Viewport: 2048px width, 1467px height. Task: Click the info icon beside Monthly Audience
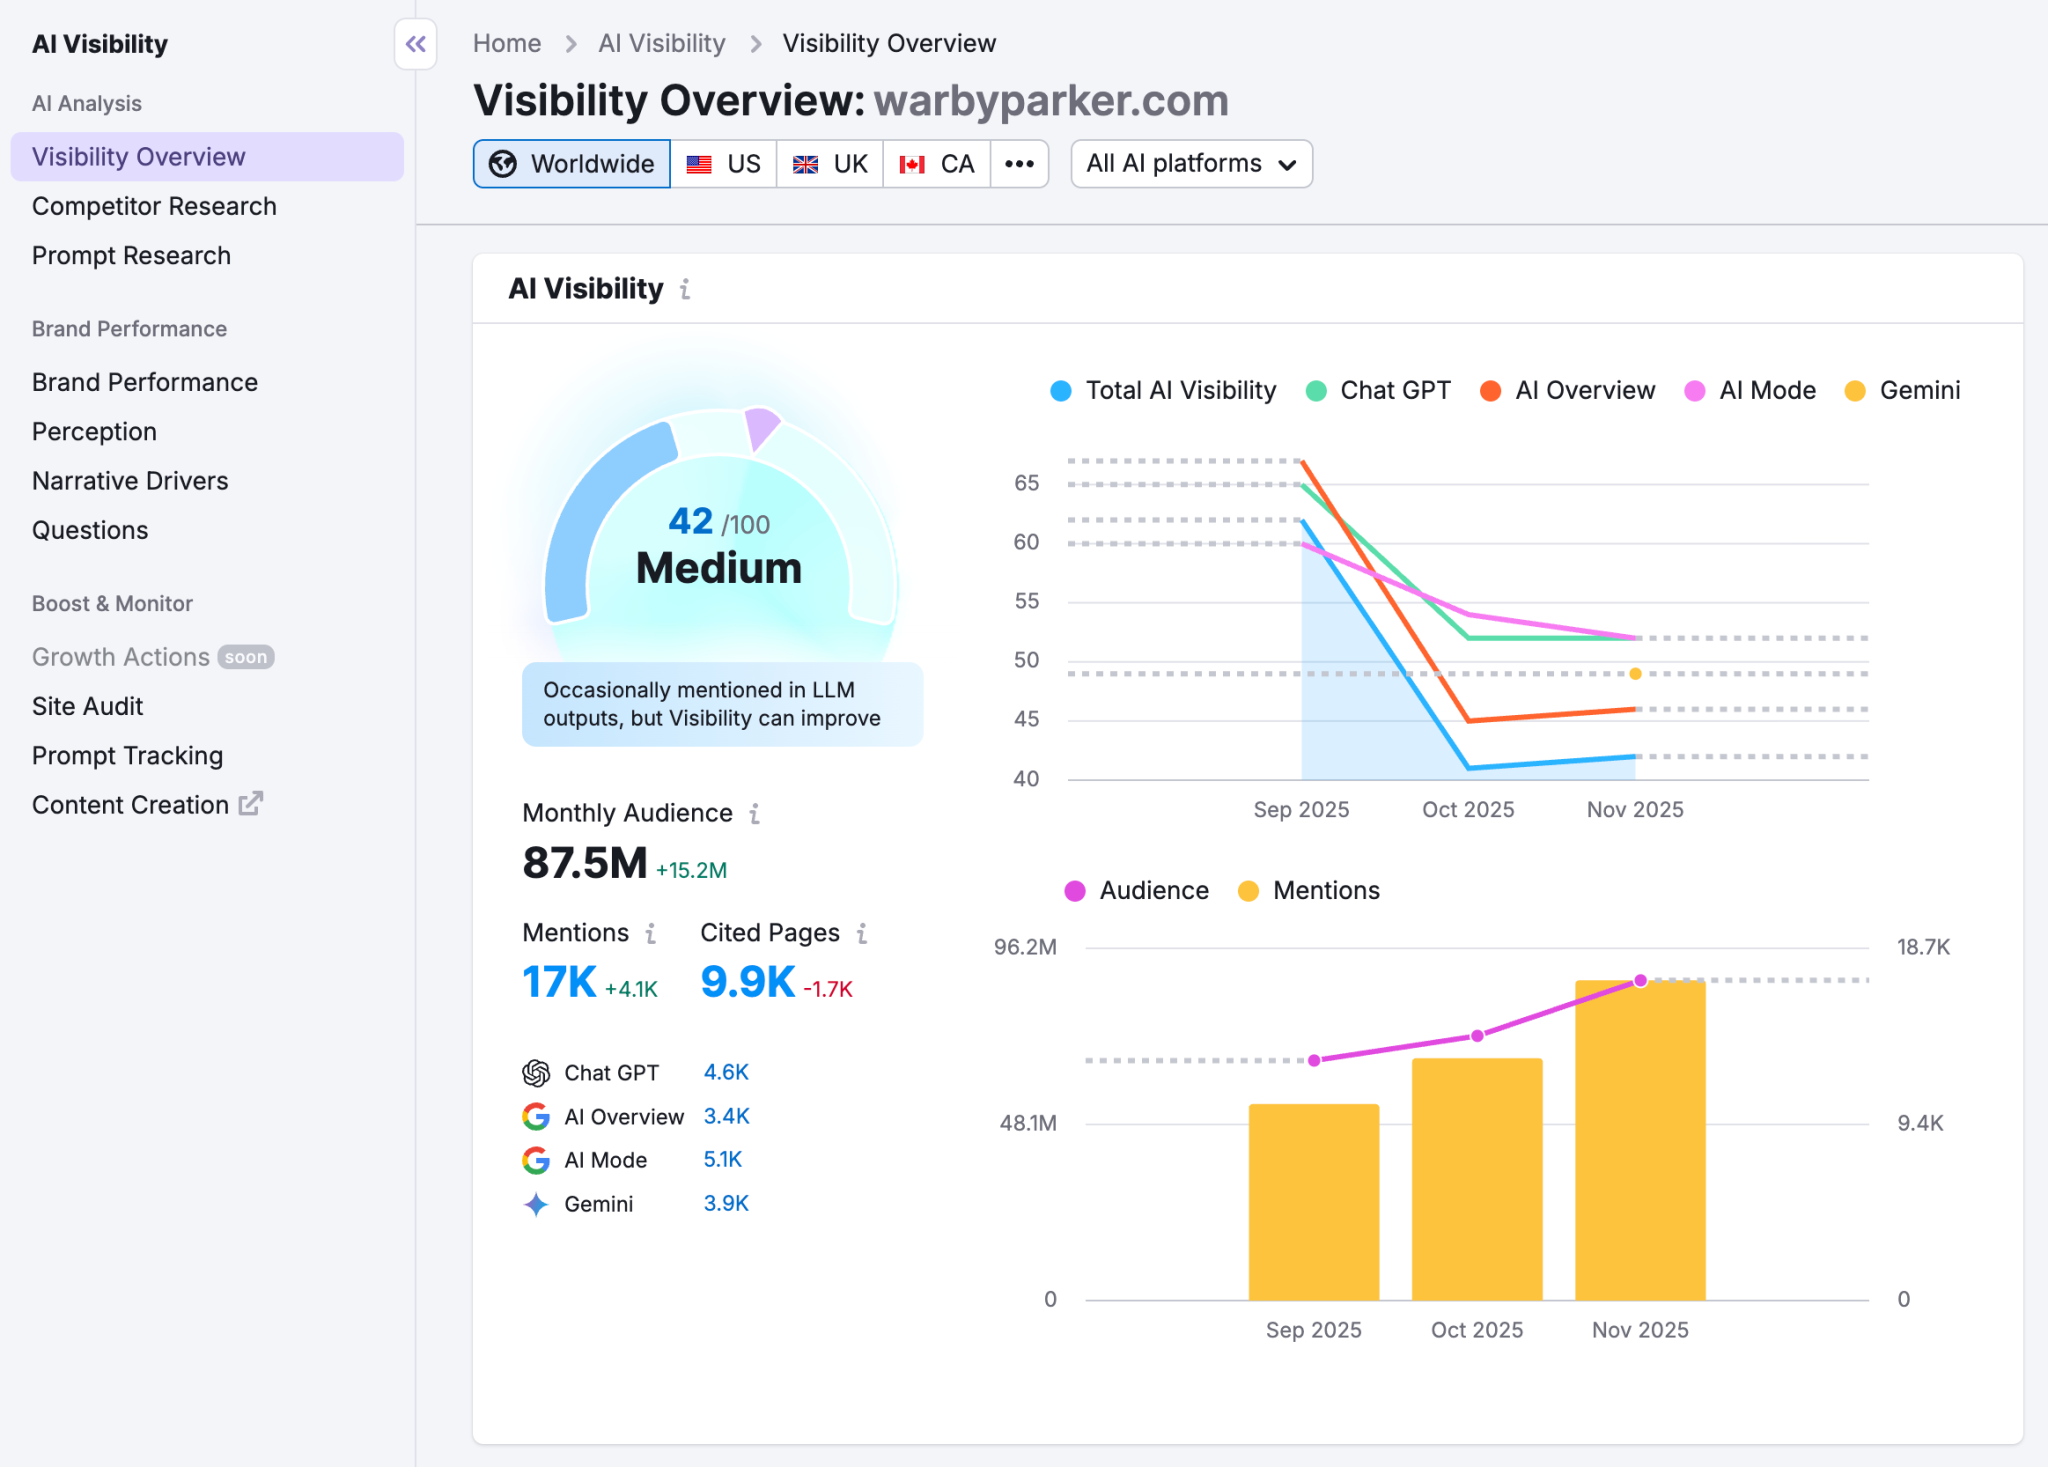[x=754, y=813]
